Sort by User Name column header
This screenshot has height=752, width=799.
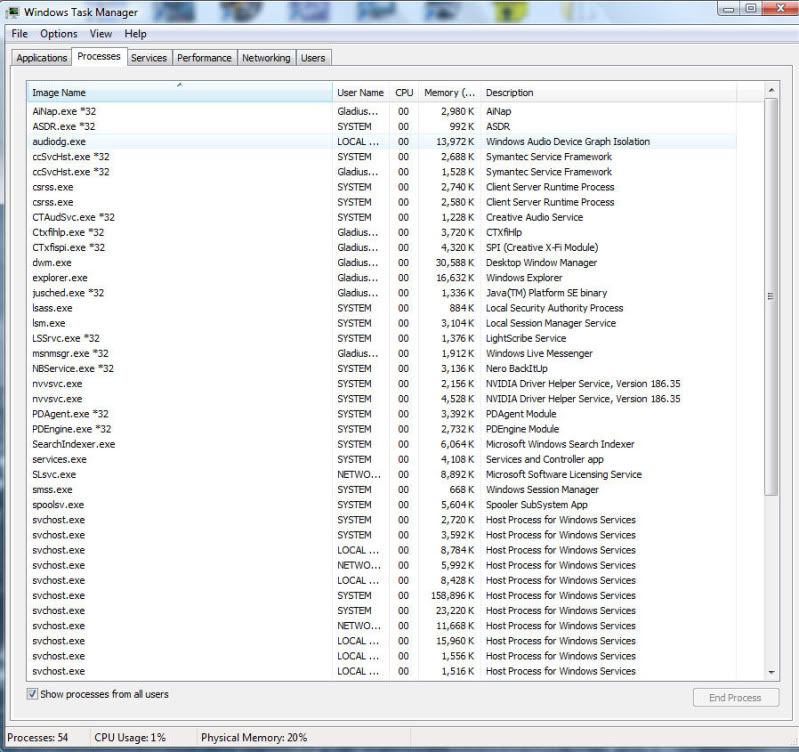tap(360, 92)
